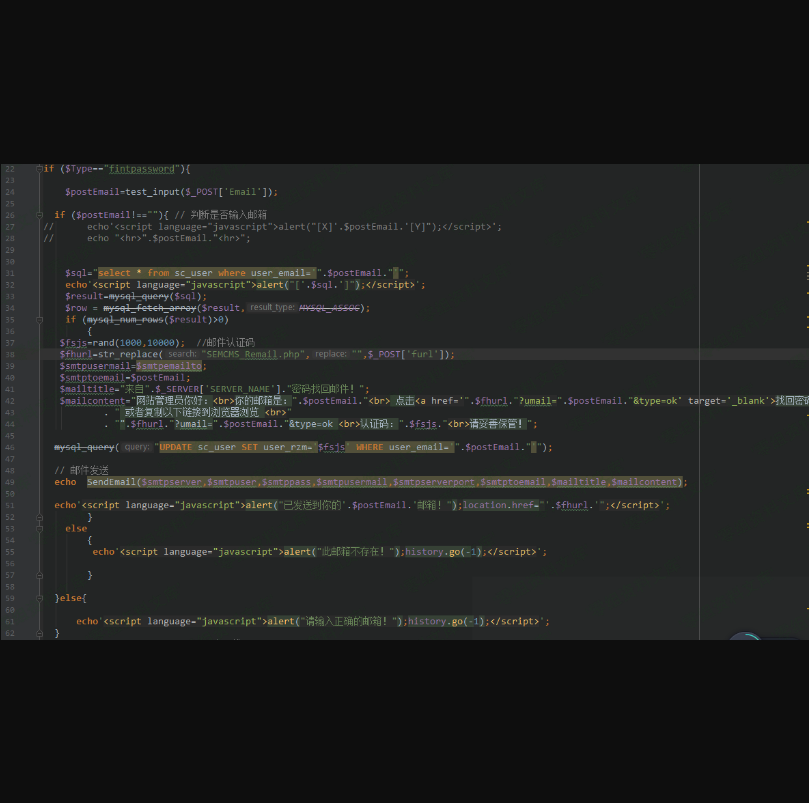Place cursor on the SendEmail function call

(x=111, y=482)
